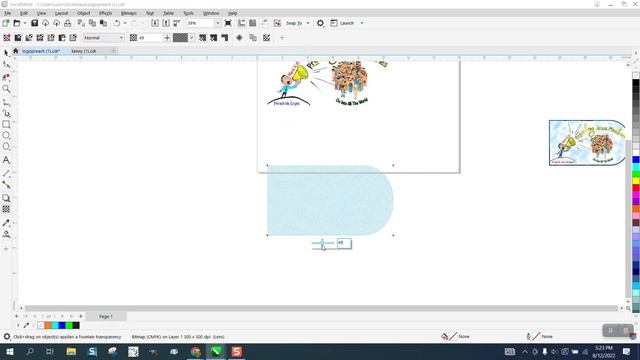Open Chrome from the Windows taskbar
Viewport: 640px width, 360px height.
click(x=196, y=352)
